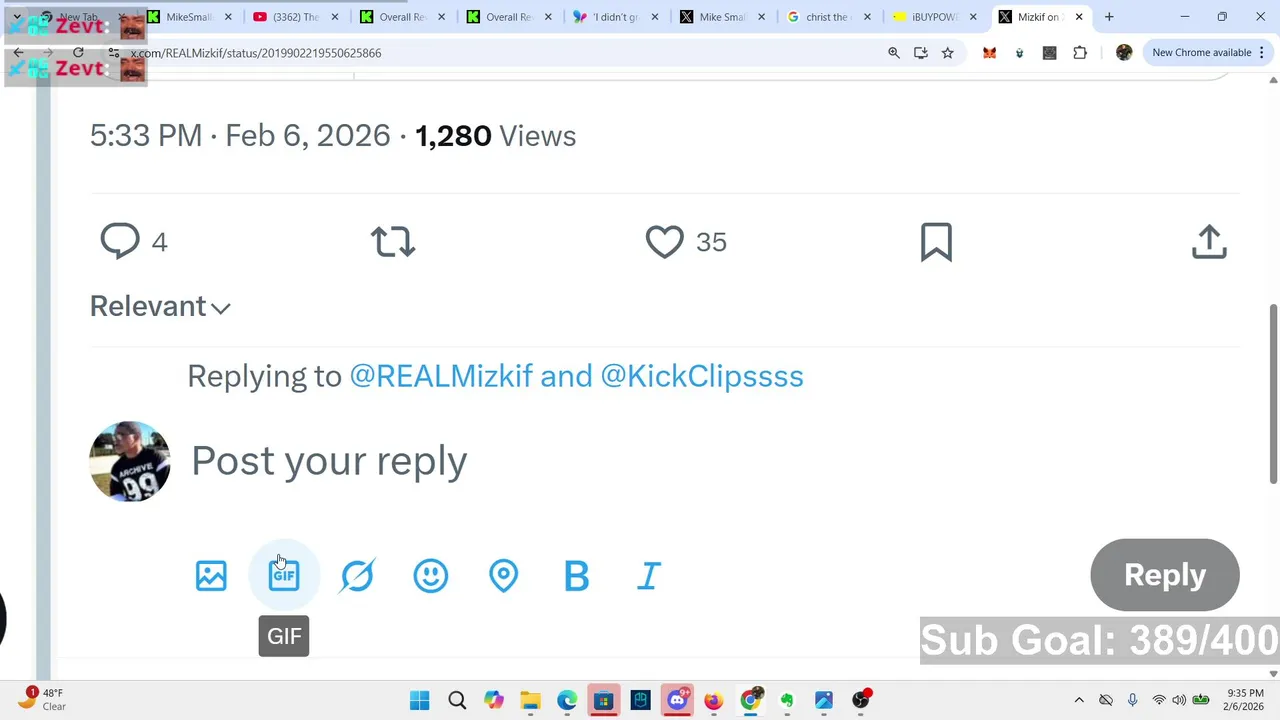This screenshot has height=720, width=1280.
Task: Toggle bold text formatting
Action: [576, 575]
